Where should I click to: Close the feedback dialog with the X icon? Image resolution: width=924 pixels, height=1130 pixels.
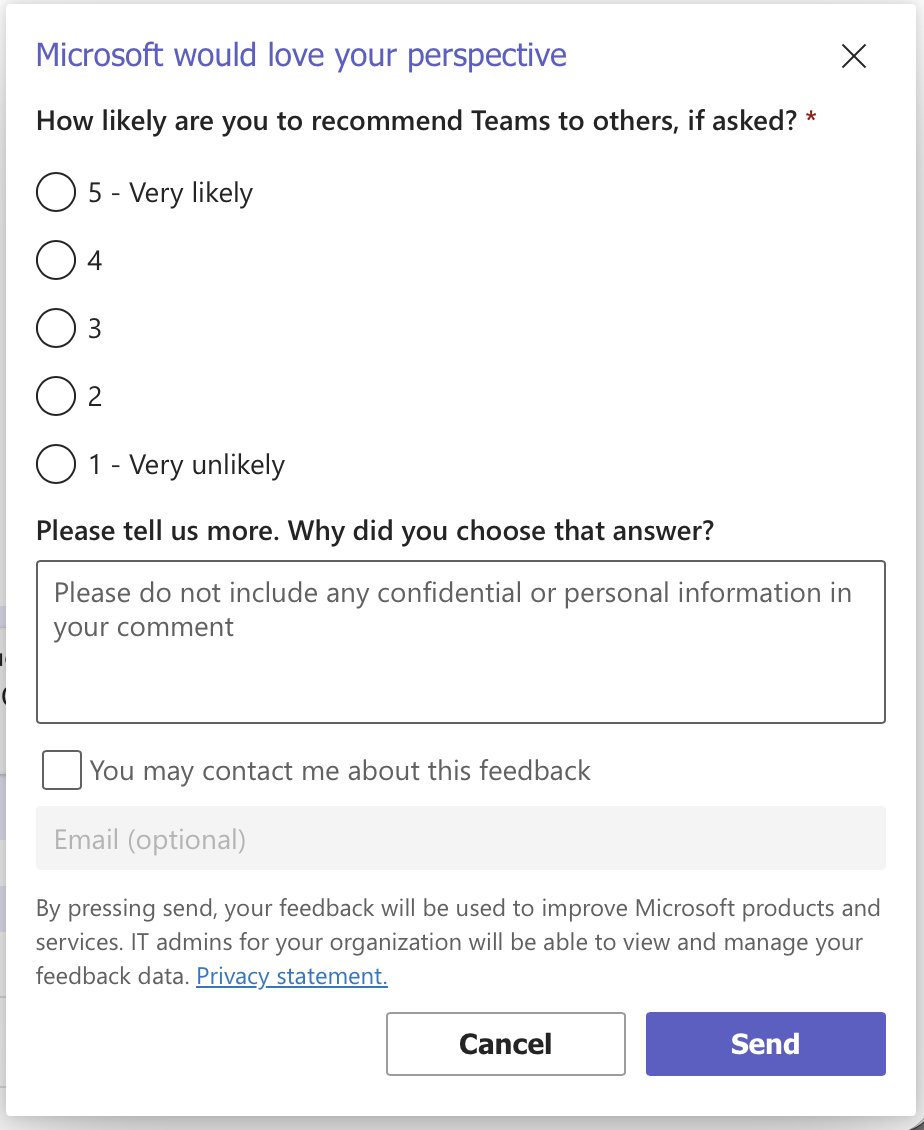coord(853,55)
